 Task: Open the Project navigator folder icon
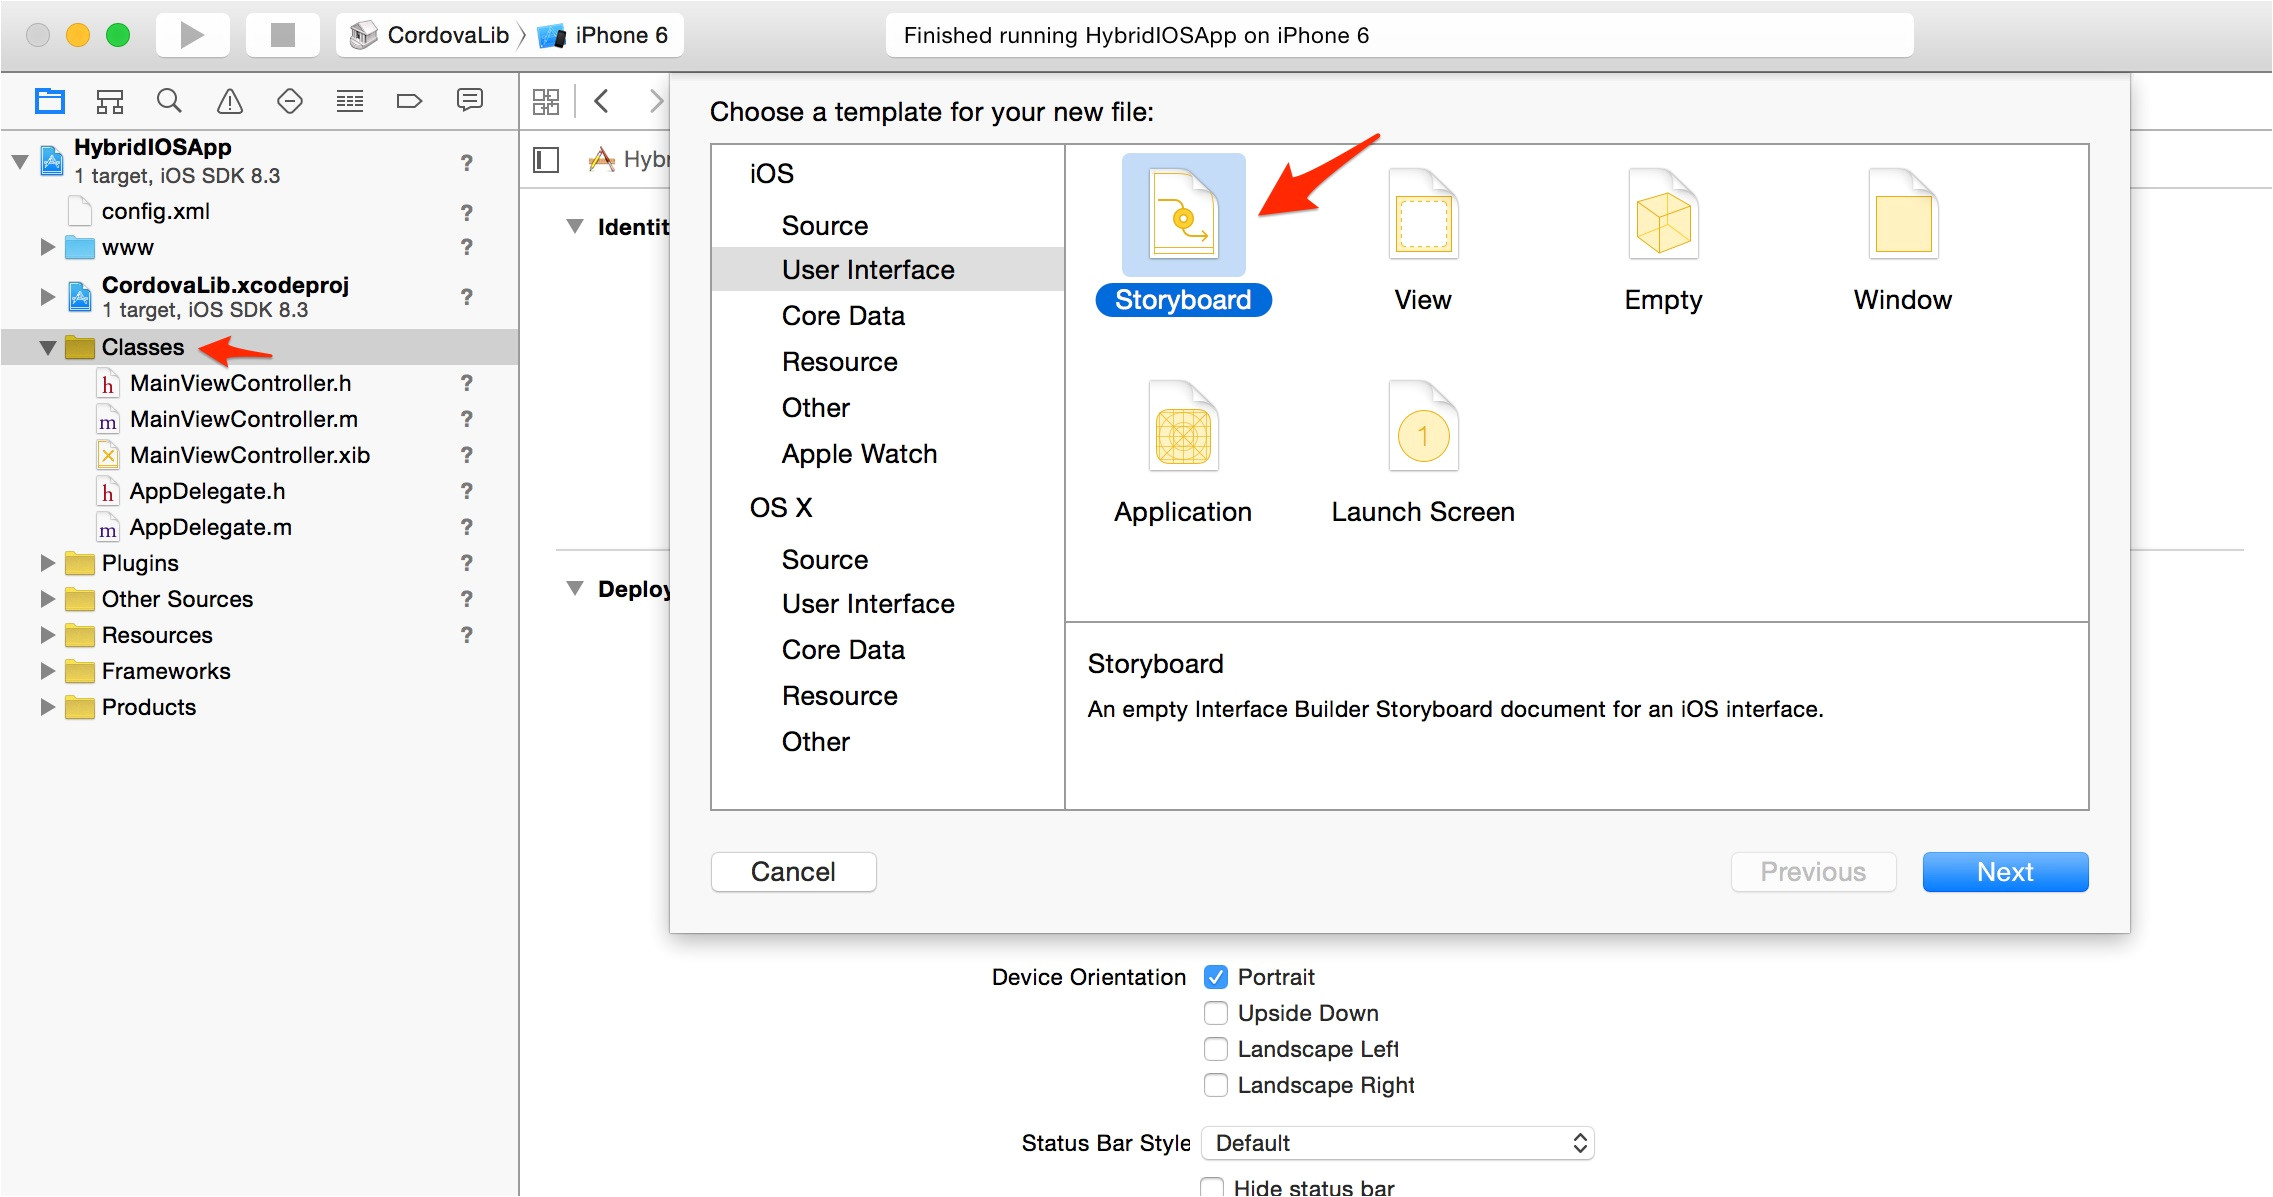pyautogui.click(x=50, y=100)
